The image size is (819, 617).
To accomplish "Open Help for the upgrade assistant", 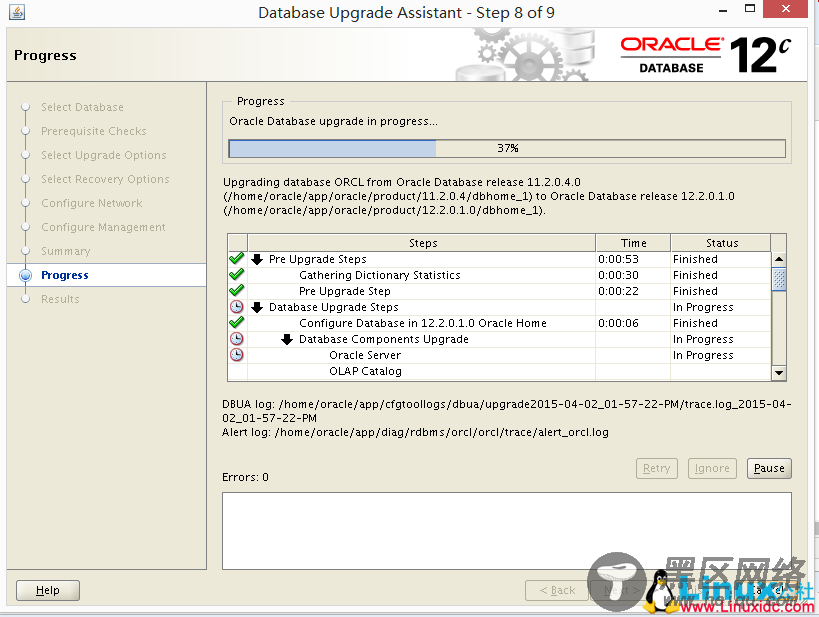I will point(48,590).
